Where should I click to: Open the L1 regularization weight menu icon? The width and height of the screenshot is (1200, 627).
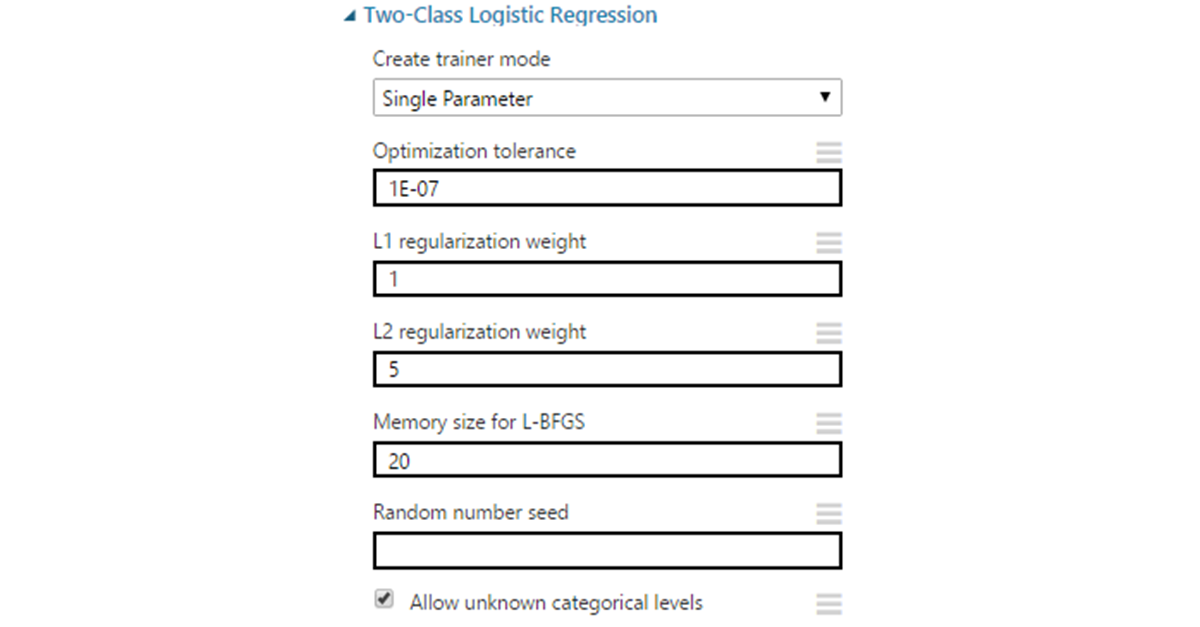[x=829, y=242]
